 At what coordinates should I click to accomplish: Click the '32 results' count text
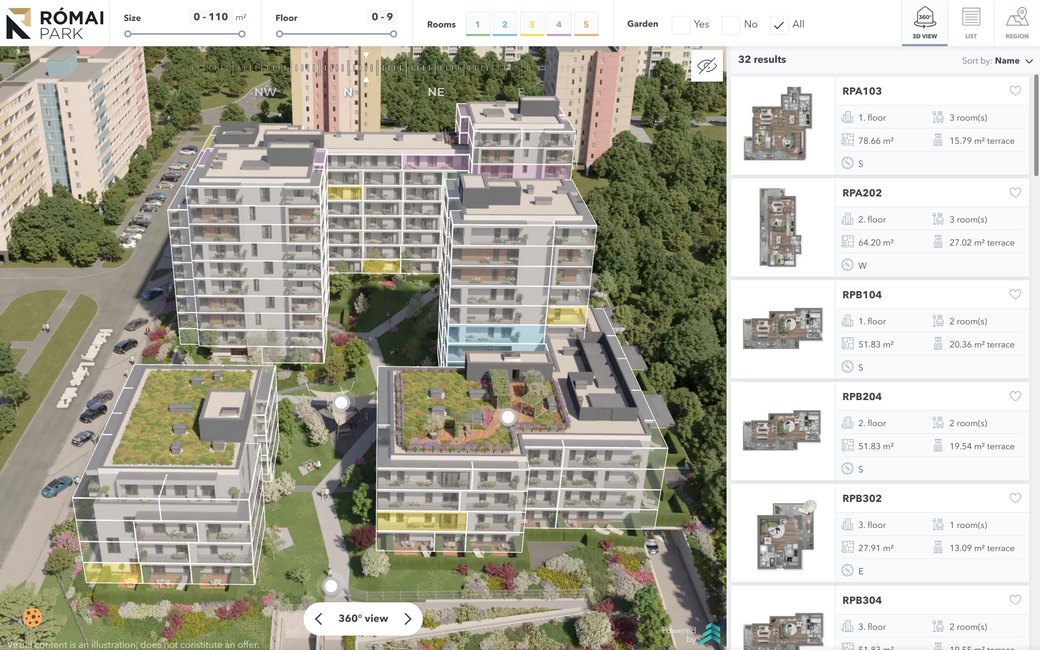761,60
